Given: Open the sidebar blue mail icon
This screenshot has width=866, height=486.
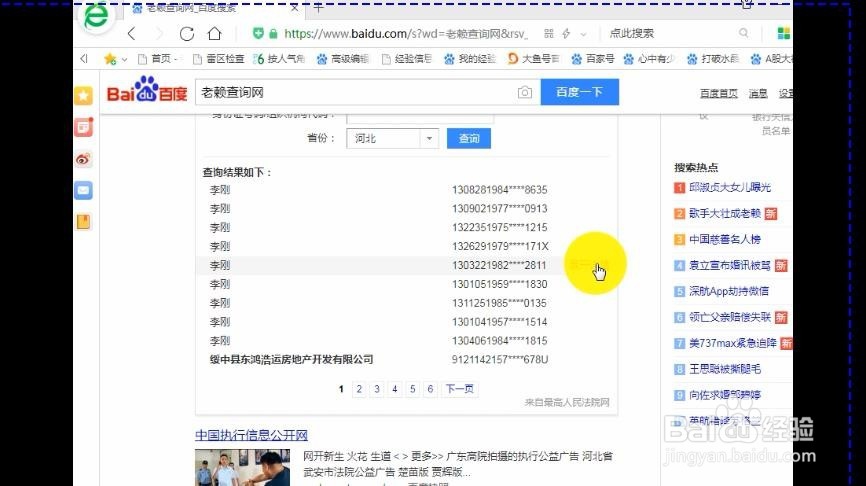Looking at the screenshot, I should [x=83, y=191].
